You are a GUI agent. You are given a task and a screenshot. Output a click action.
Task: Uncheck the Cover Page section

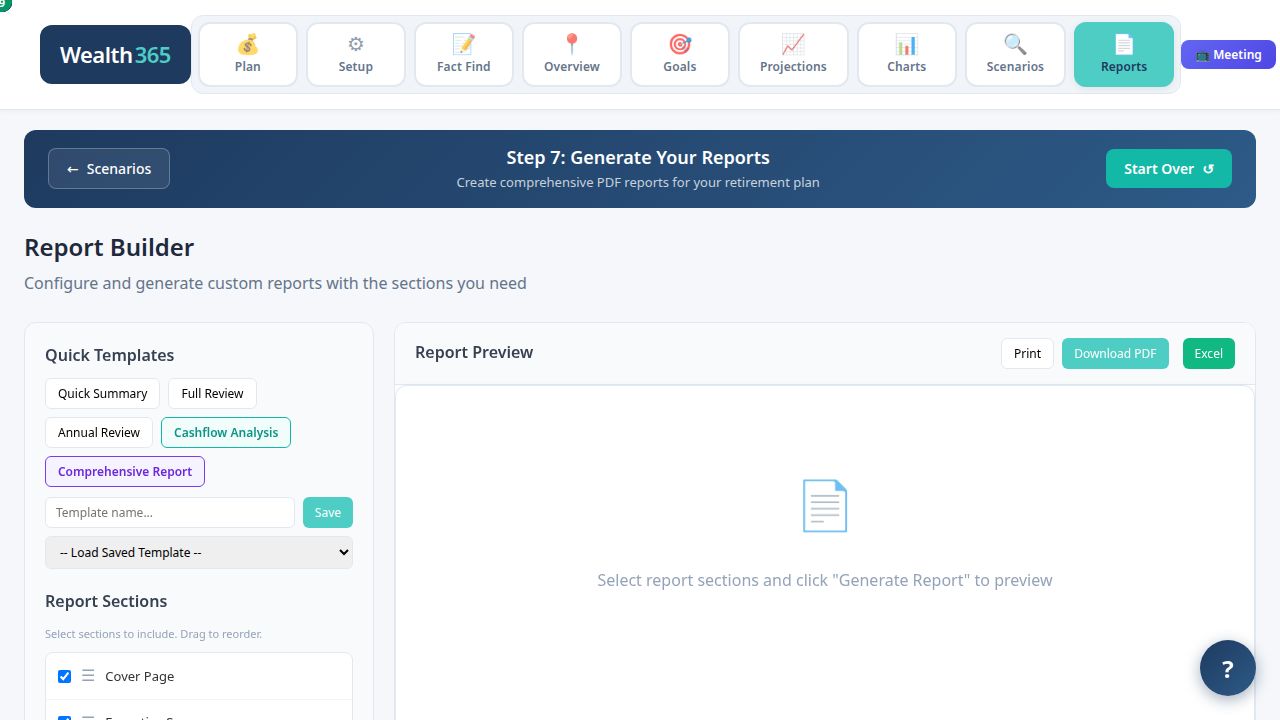click(x=64, y=676)
